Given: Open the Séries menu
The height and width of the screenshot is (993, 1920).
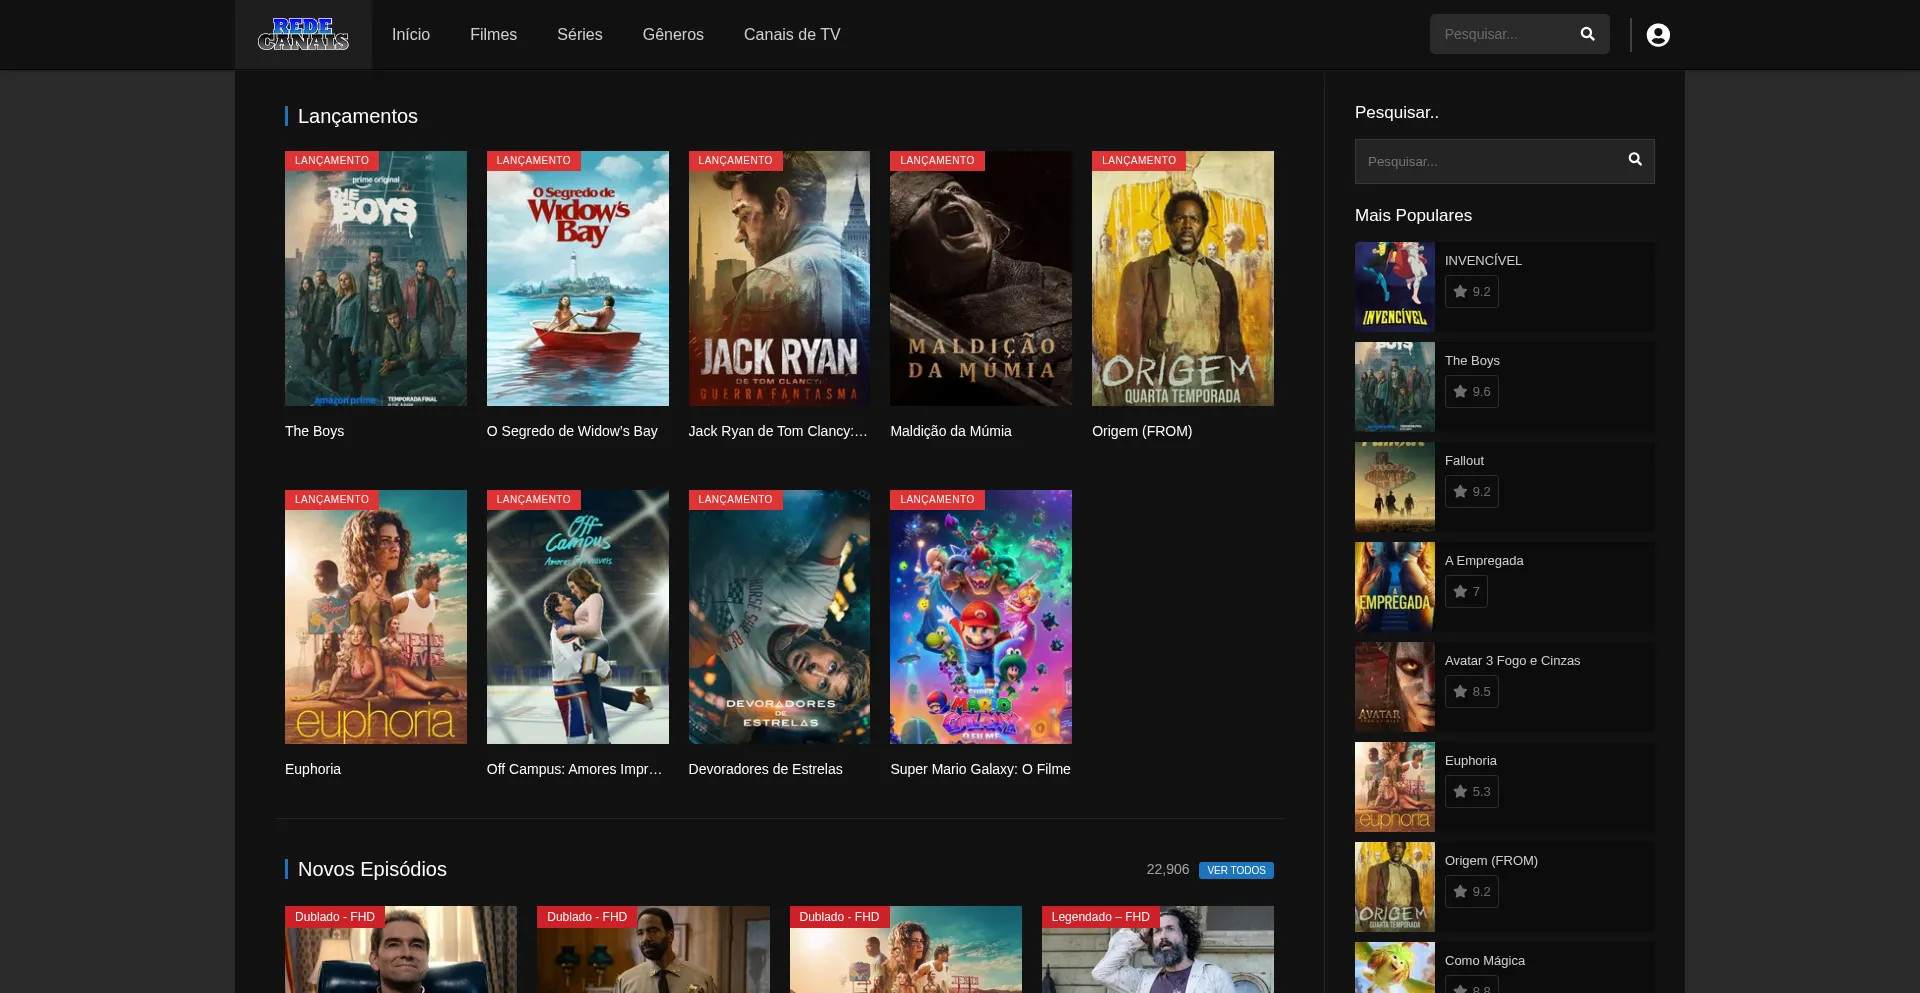Looking at the screenshot, I should click(x=580, y=34).
